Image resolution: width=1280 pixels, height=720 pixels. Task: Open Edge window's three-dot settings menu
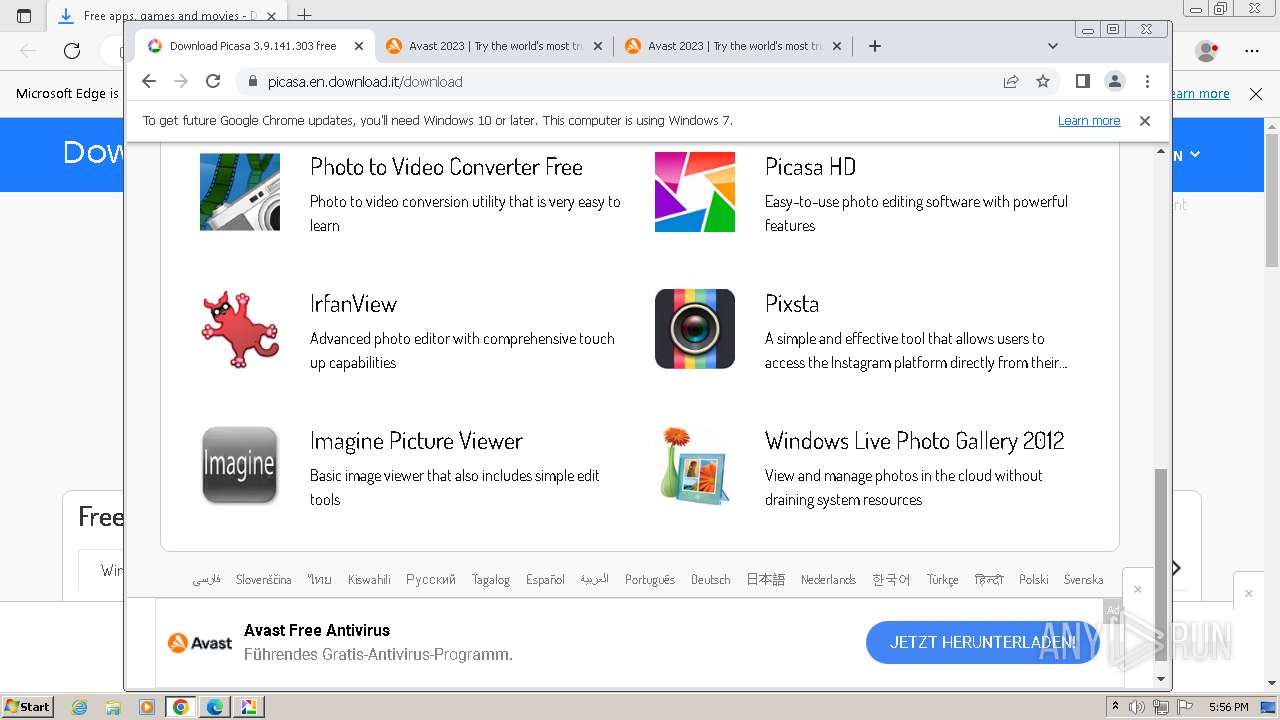1252,51
